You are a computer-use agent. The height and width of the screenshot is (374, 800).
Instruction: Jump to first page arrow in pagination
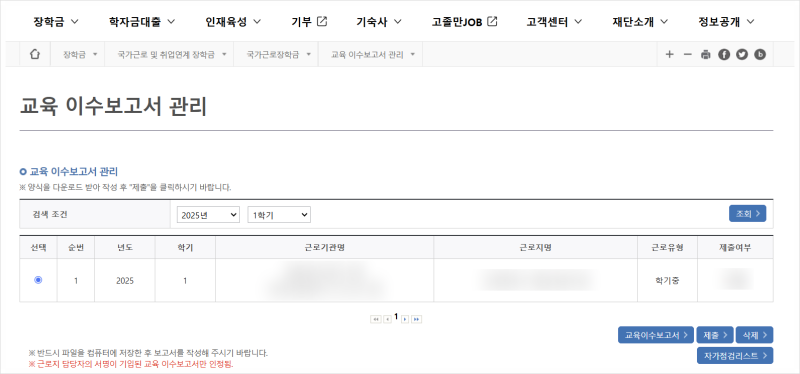click(376, 319)
